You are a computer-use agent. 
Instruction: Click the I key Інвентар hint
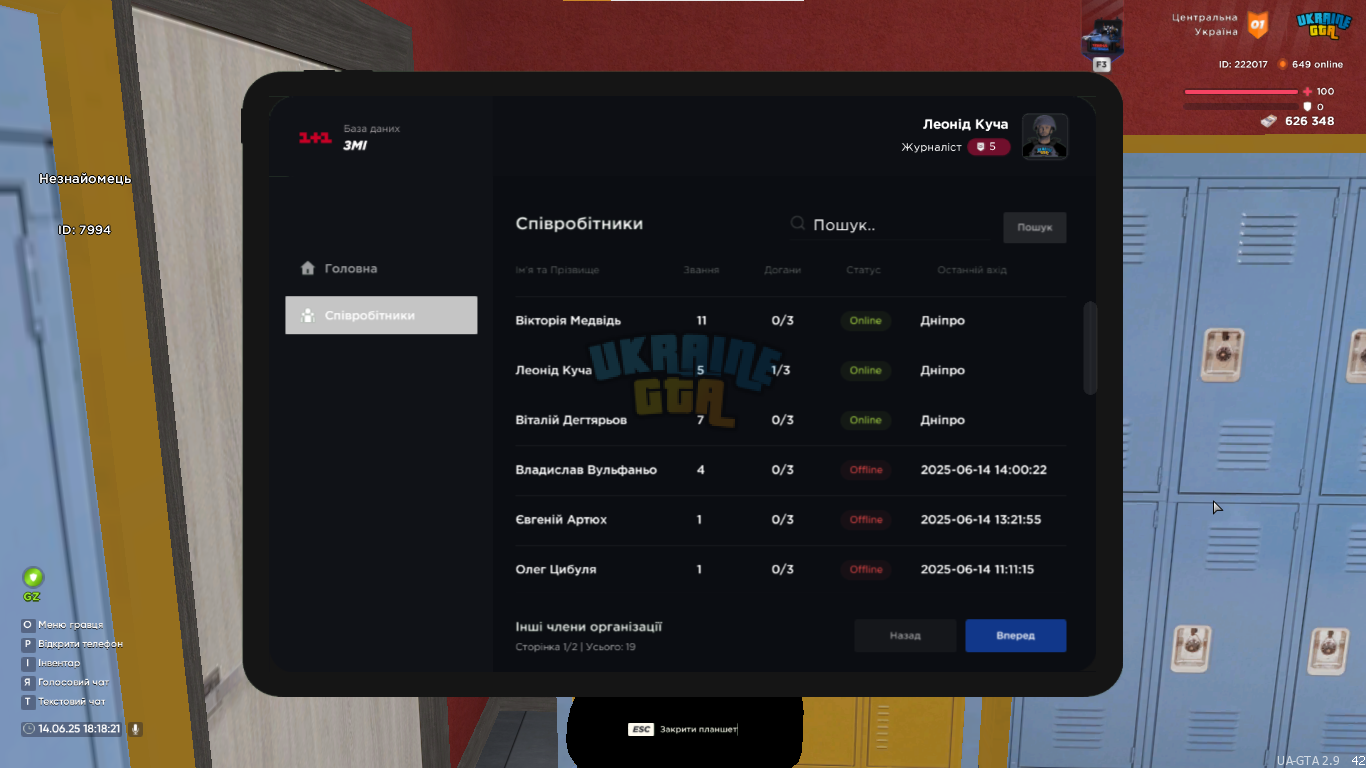(x=51, y=663)
